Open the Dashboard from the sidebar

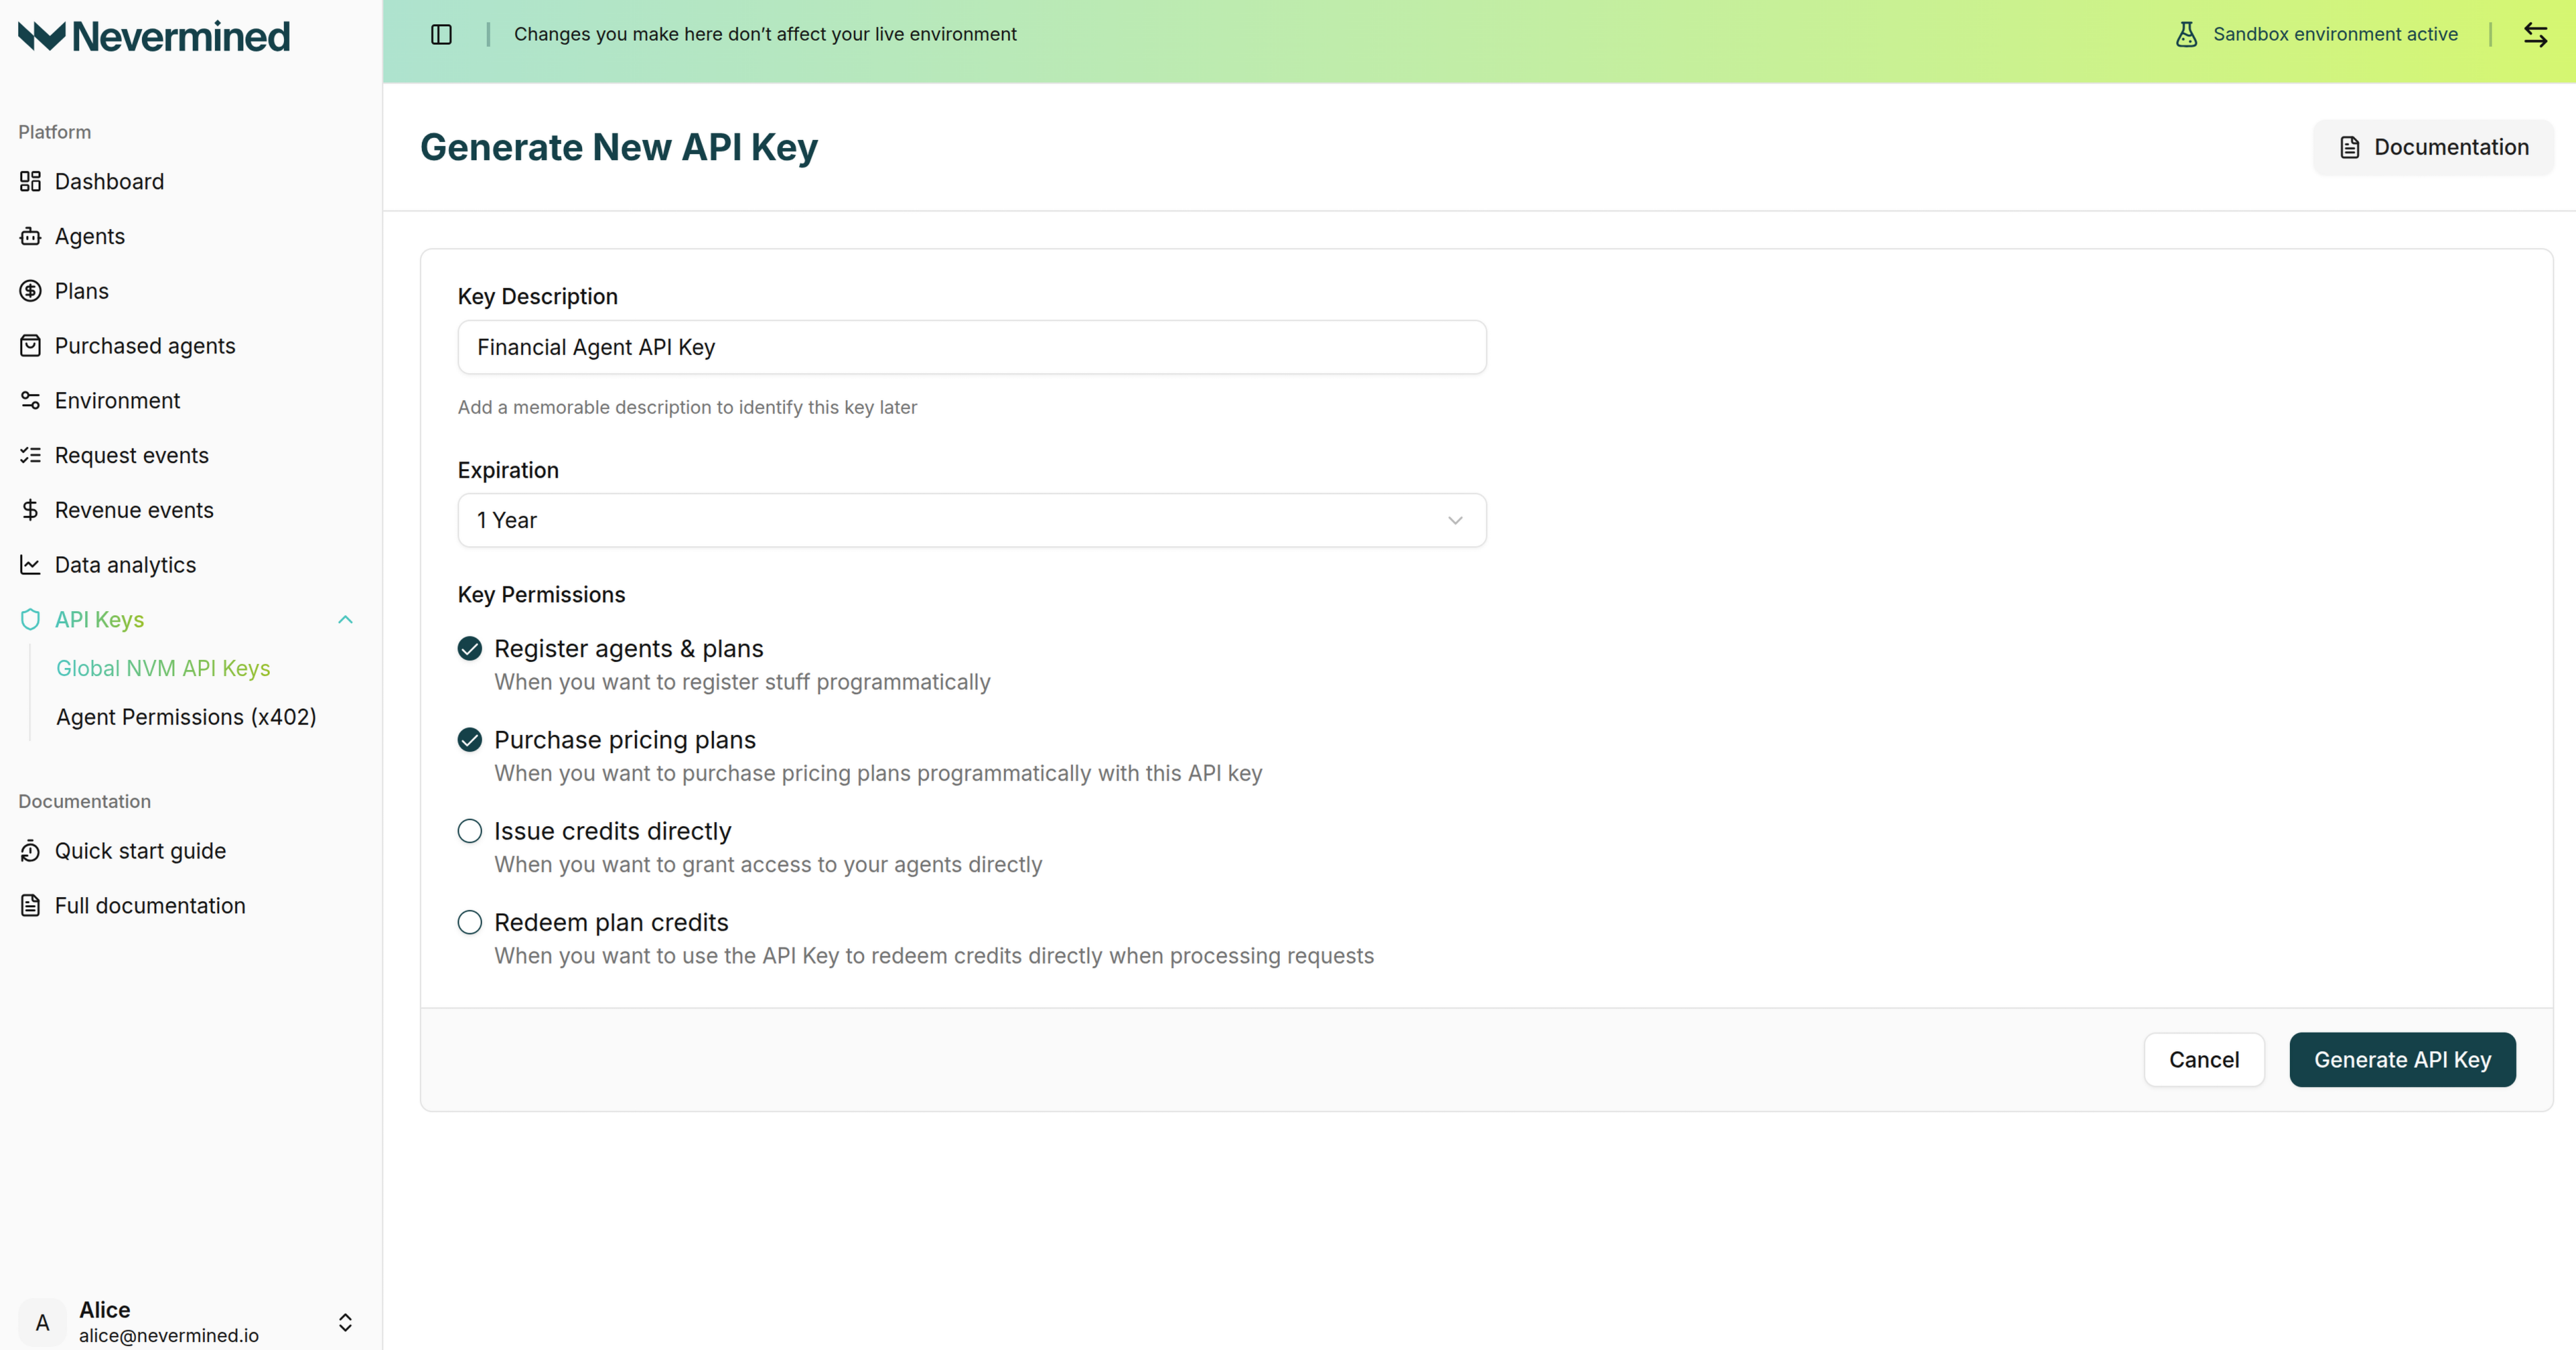[109, 181]
